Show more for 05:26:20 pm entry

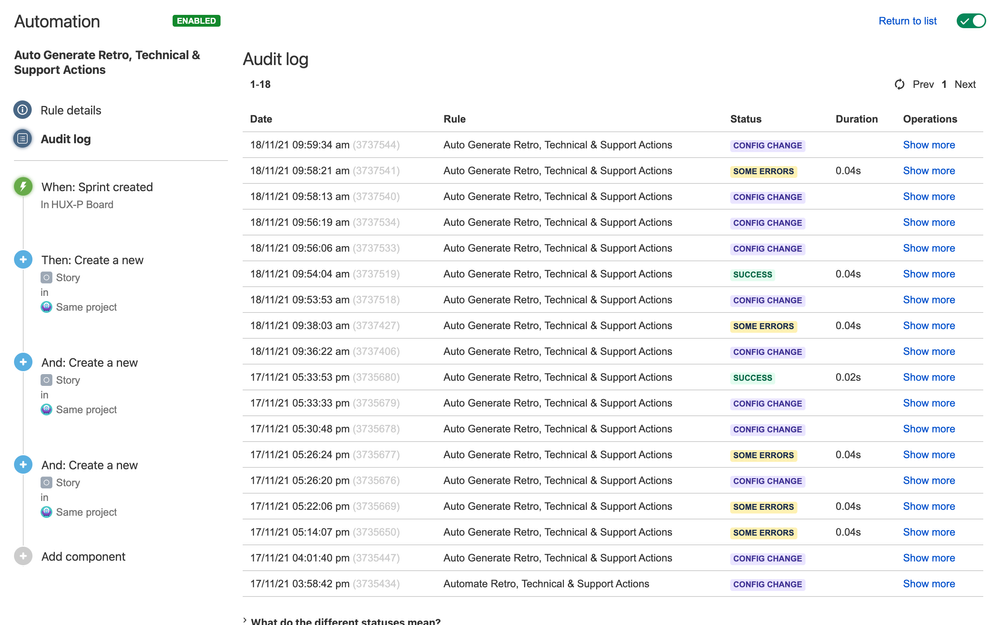[929, 481]
